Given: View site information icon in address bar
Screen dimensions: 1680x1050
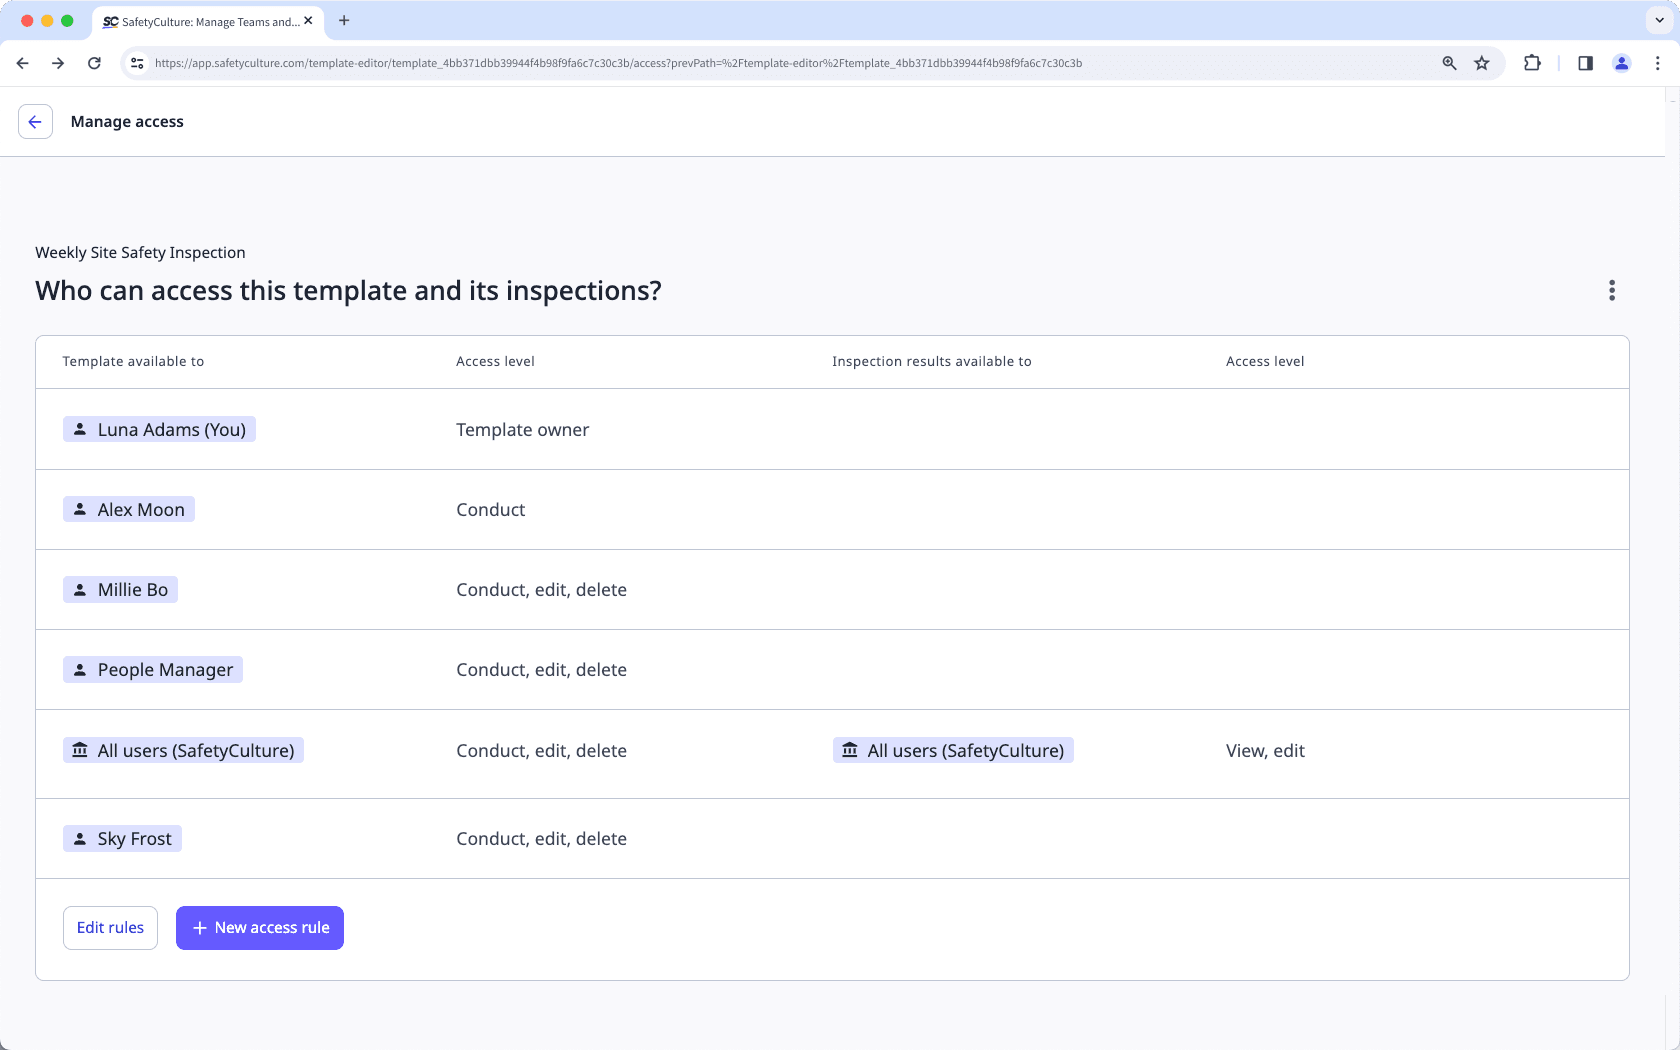Looking at the screenshot, I should pos(138,63).
